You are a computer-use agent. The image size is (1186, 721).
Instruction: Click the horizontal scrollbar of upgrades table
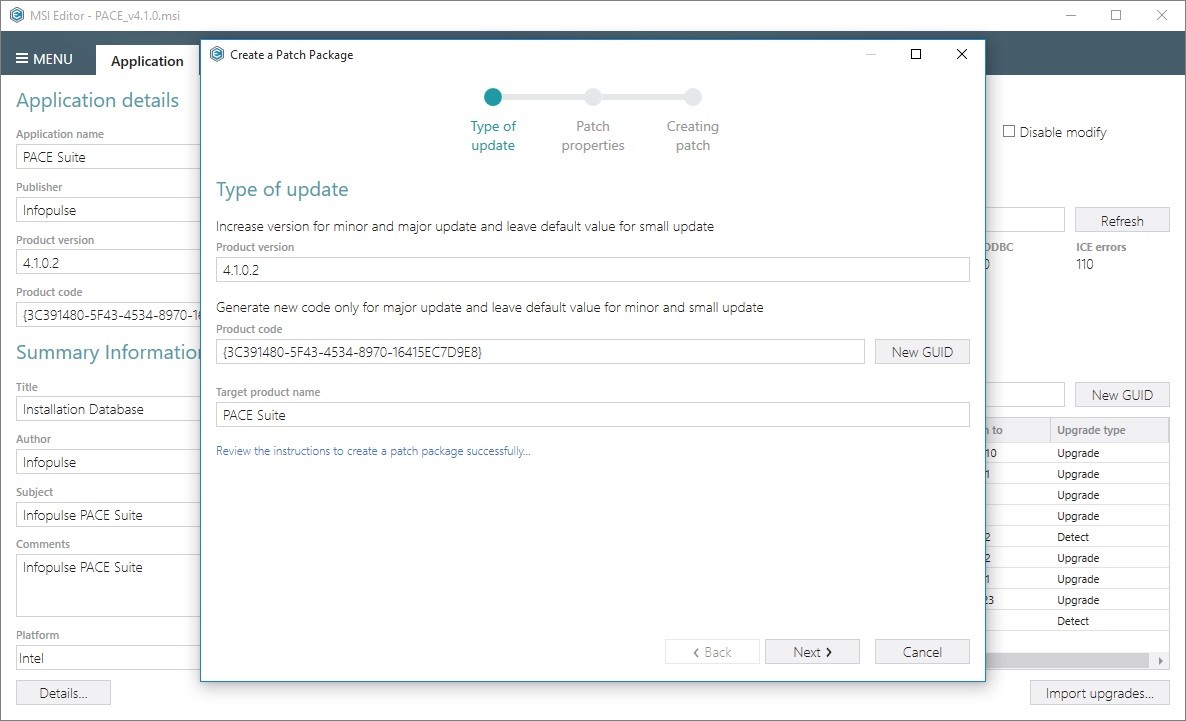pyautogui.click(x=1067, y=660)
